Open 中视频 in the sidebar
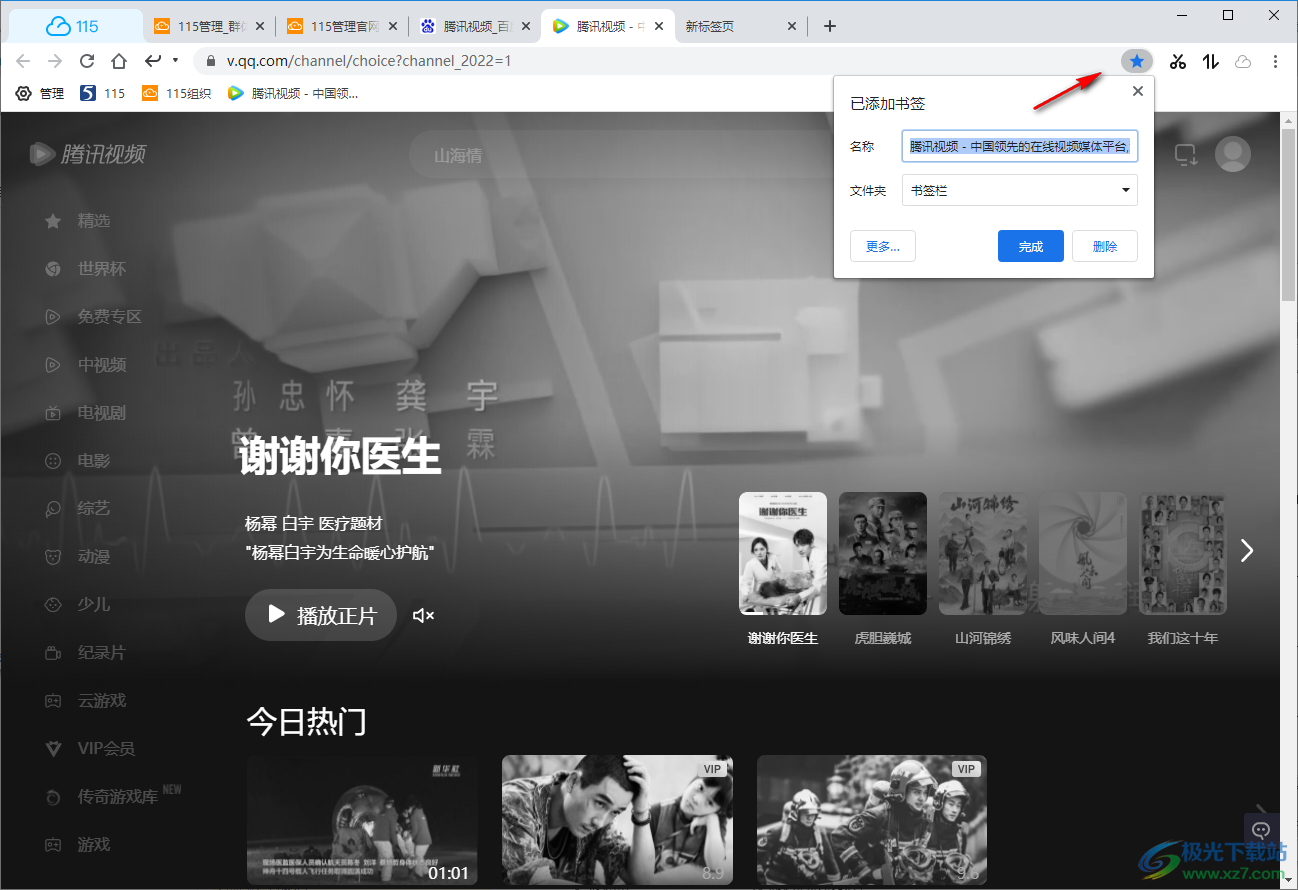The height and width of the screenshot is (890, 1298). pos(85,365)
